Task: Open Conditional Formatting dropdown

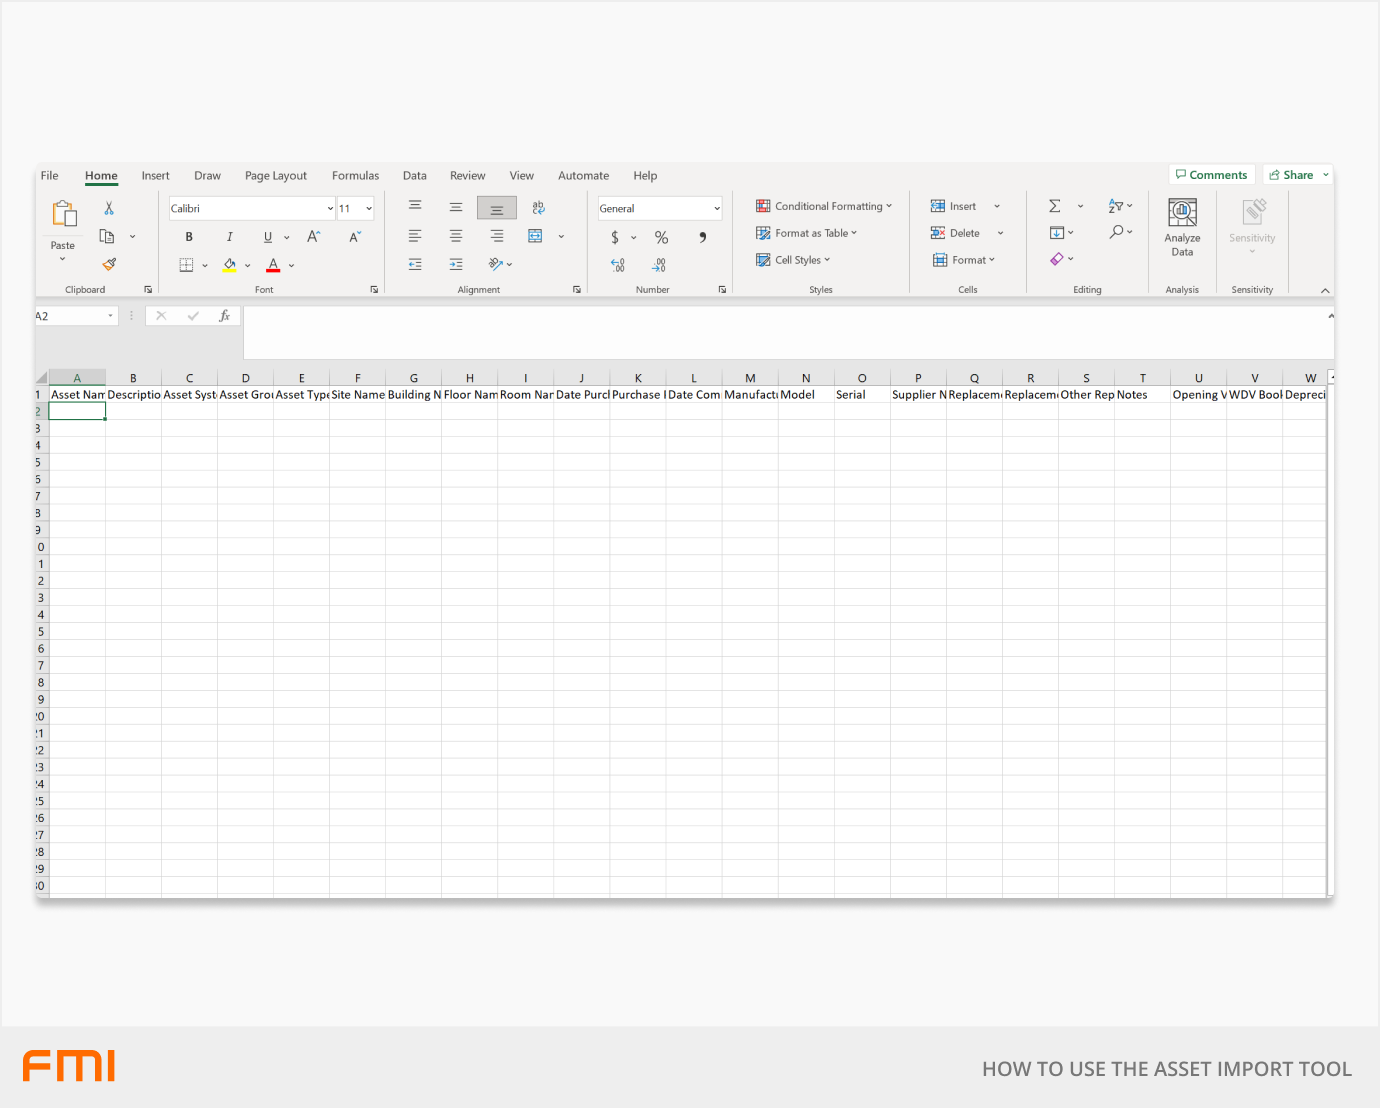Action: 823,206
